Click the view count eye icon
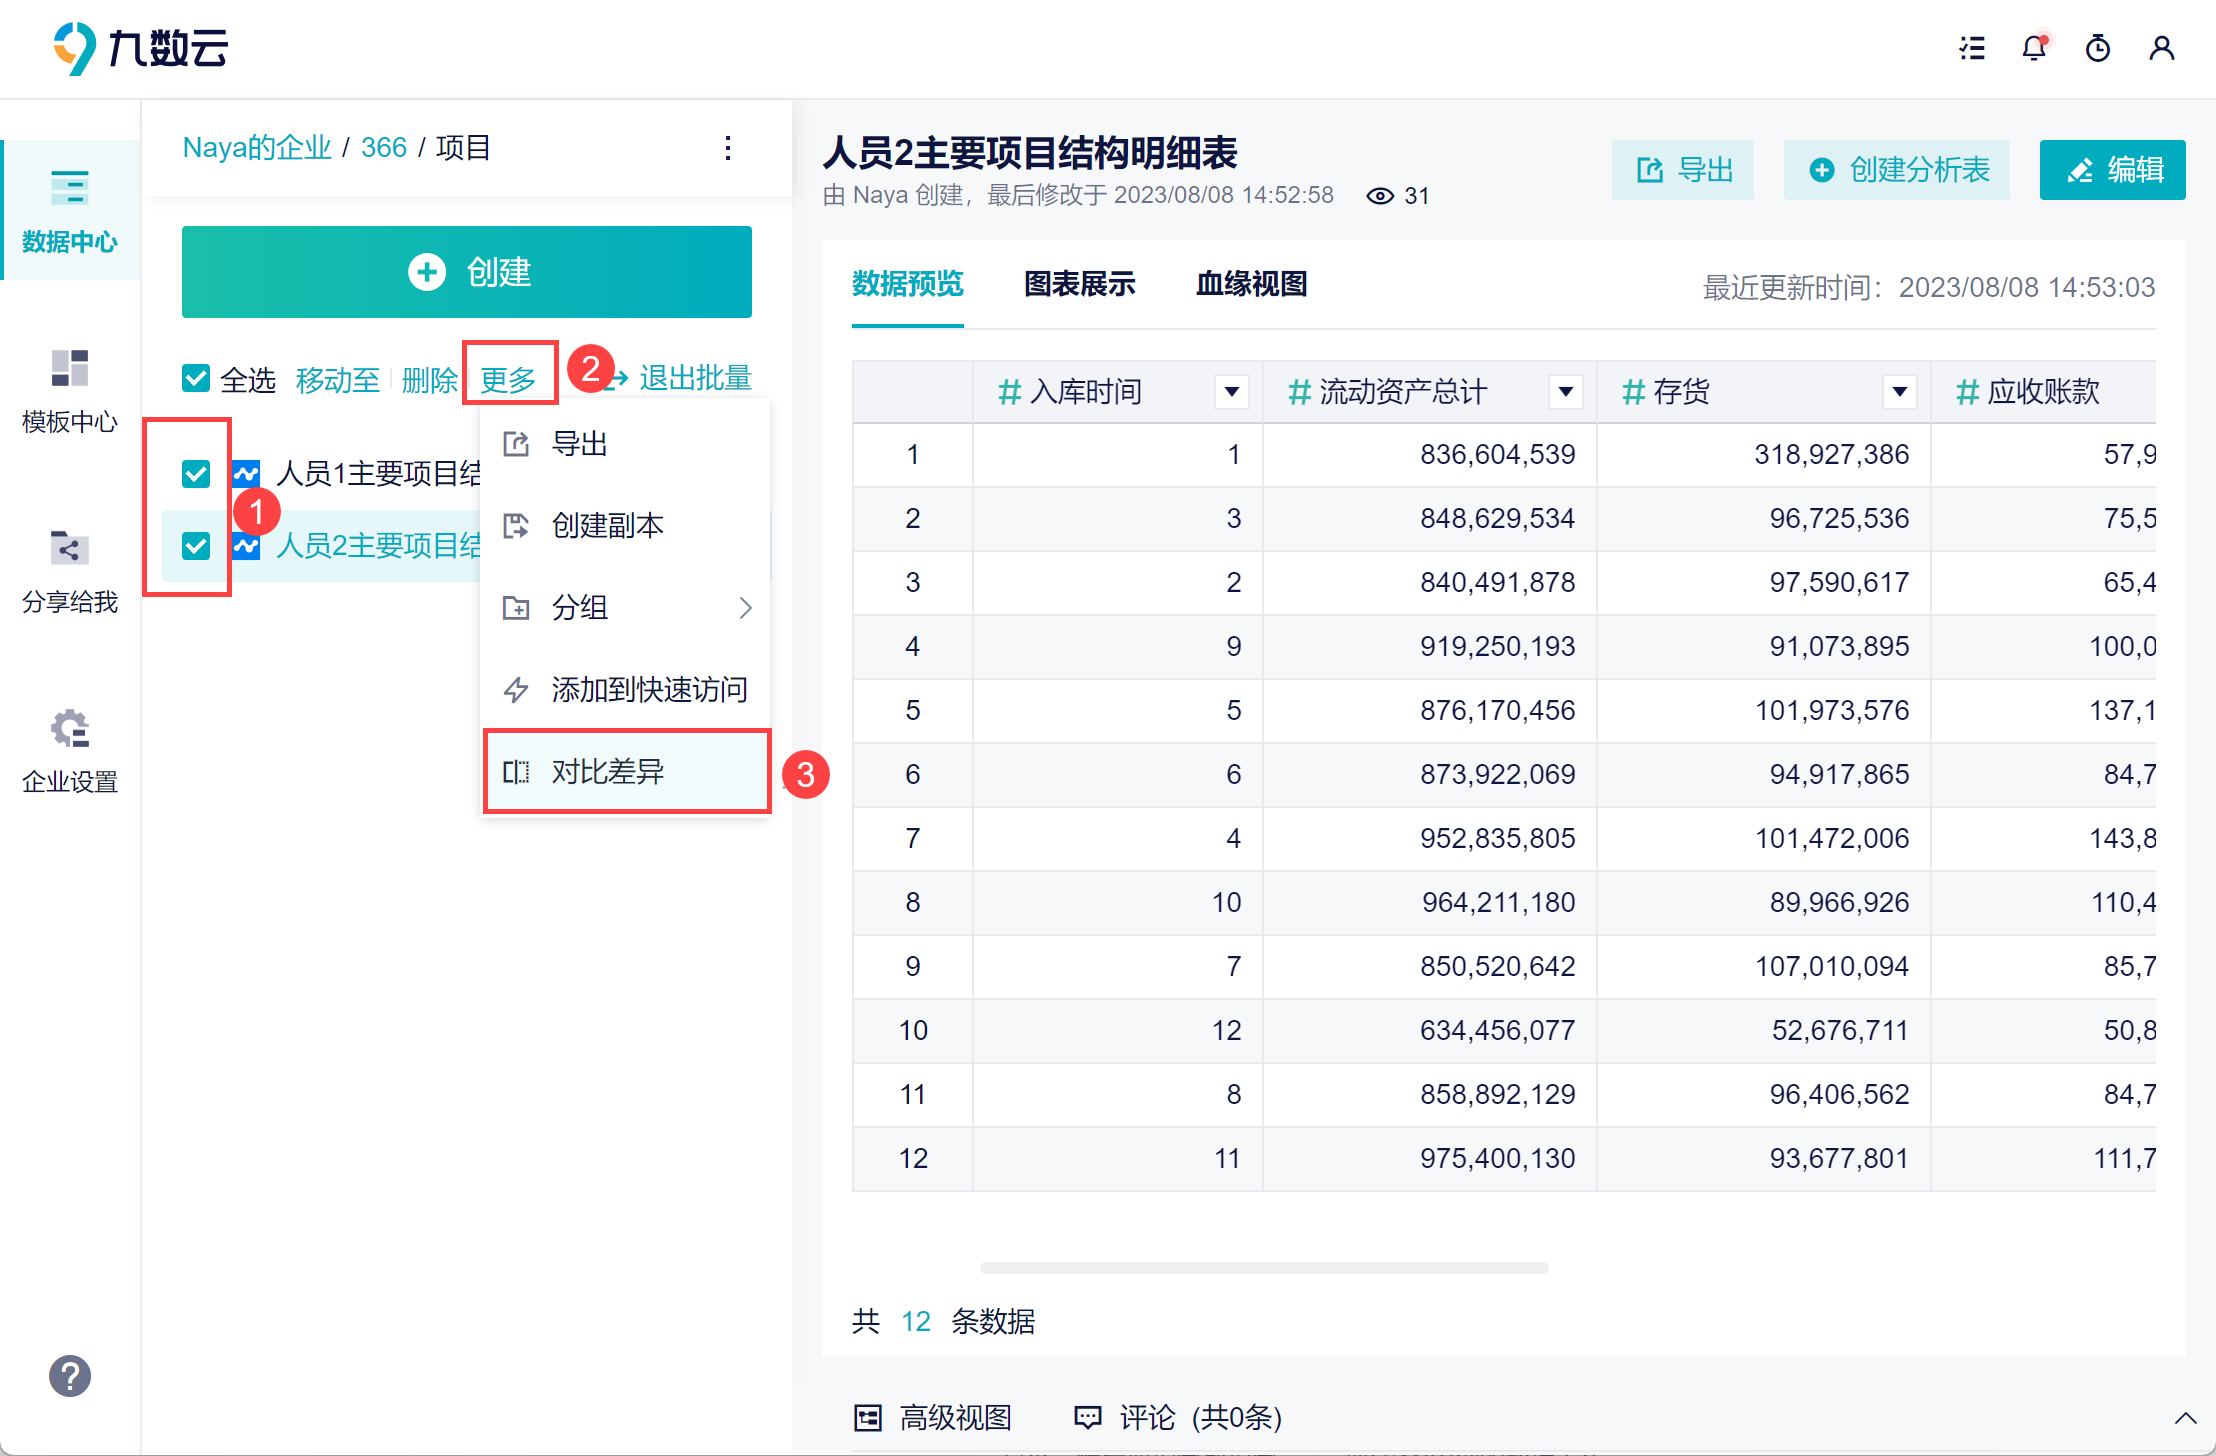Image resolution: width=2216 pixels, height=1456 pixels. tap(1380, 196)
